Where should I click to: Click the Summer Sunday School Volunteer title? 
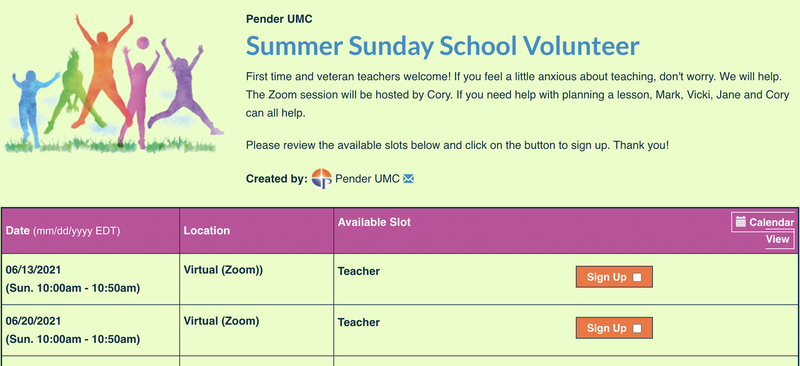pyautogui.click(x=442, y=46)
